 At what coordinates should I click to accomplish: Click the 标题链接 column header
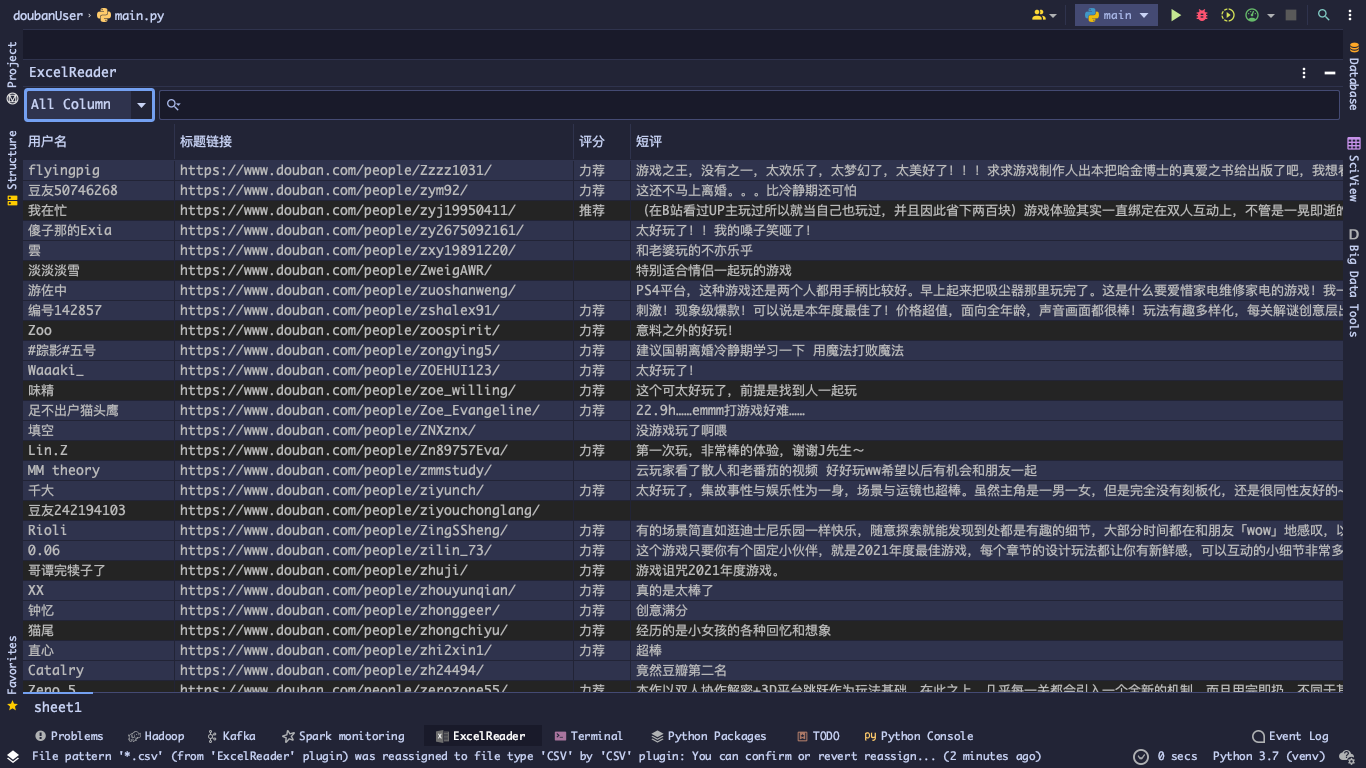(375, 142)
